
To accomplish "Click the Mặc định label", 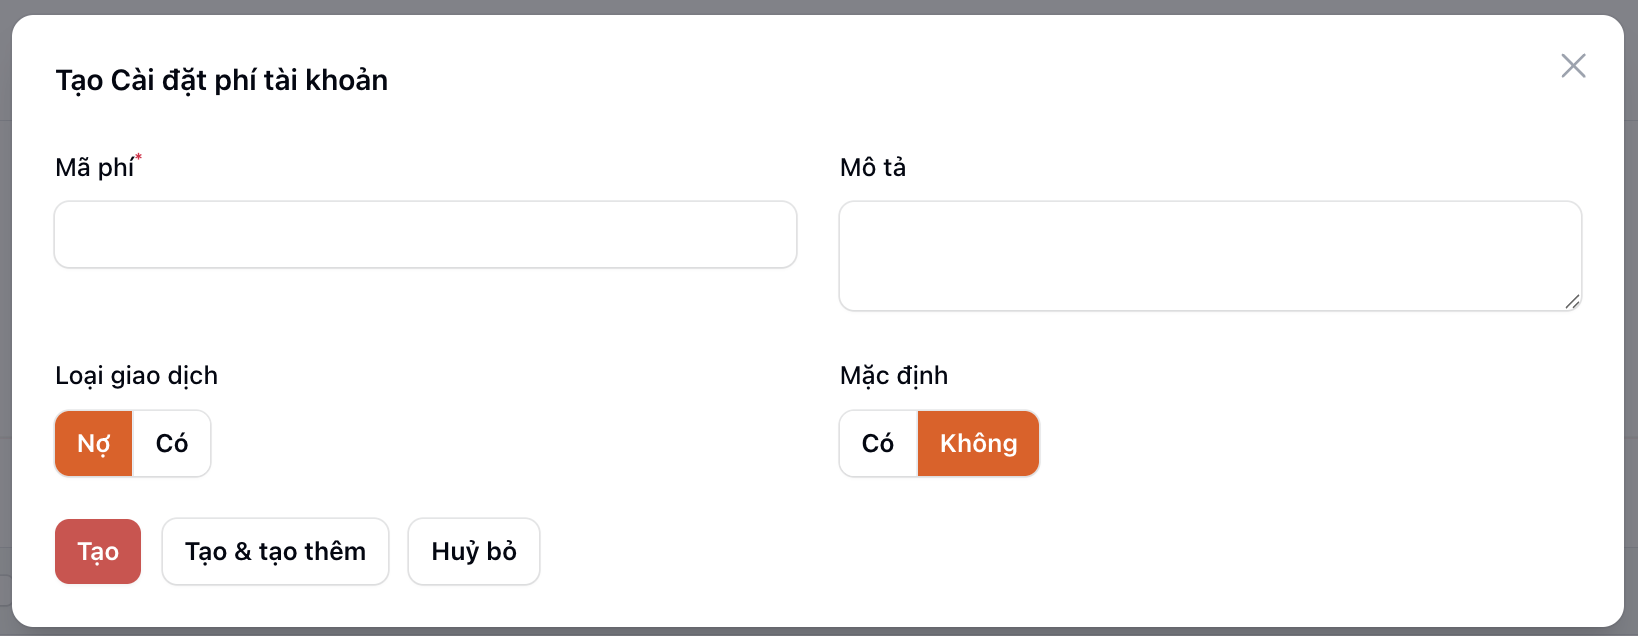I will coord(894,376).
